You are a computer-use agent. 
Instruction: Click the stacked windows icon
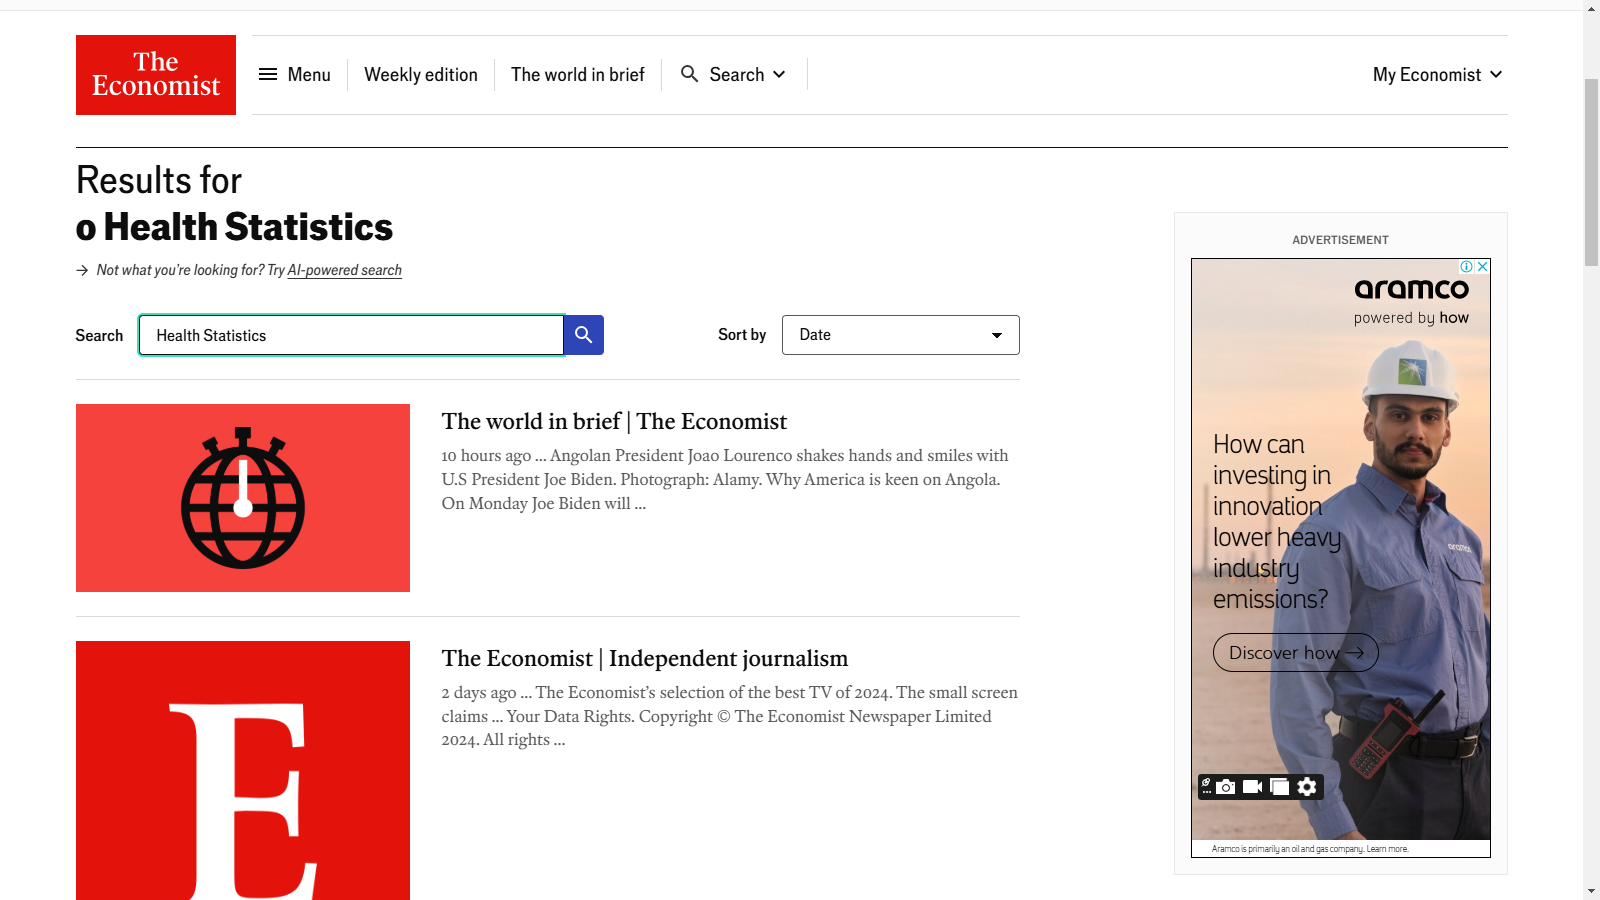coord(1279,787)
